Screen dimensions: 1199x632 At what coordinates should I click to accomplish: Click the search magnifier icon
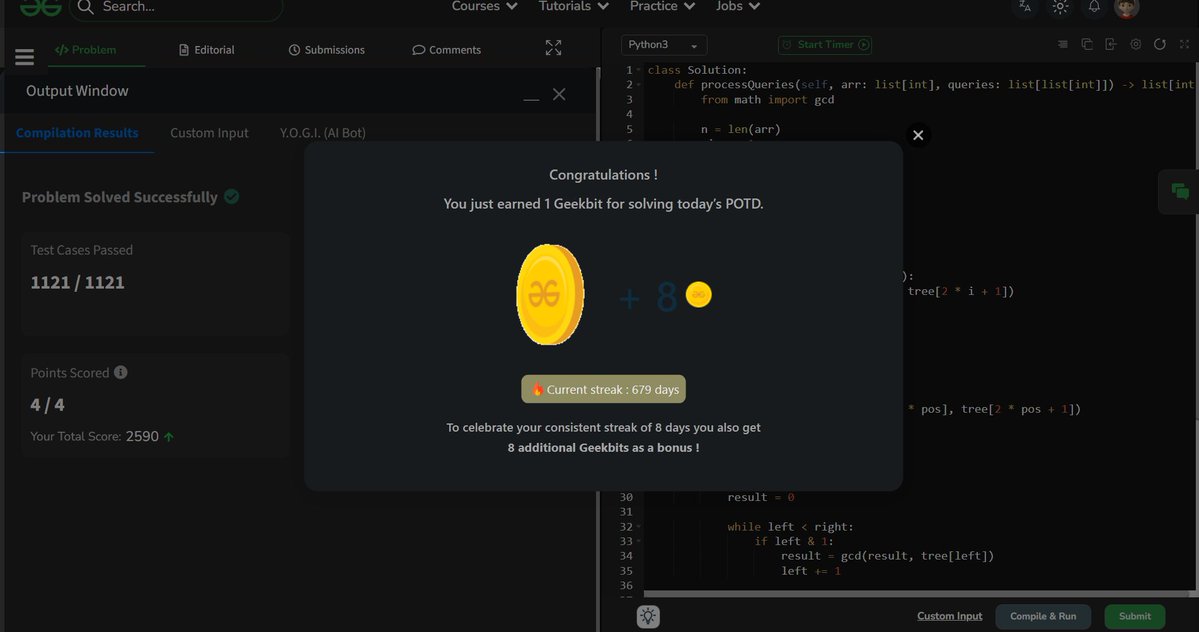86,7
